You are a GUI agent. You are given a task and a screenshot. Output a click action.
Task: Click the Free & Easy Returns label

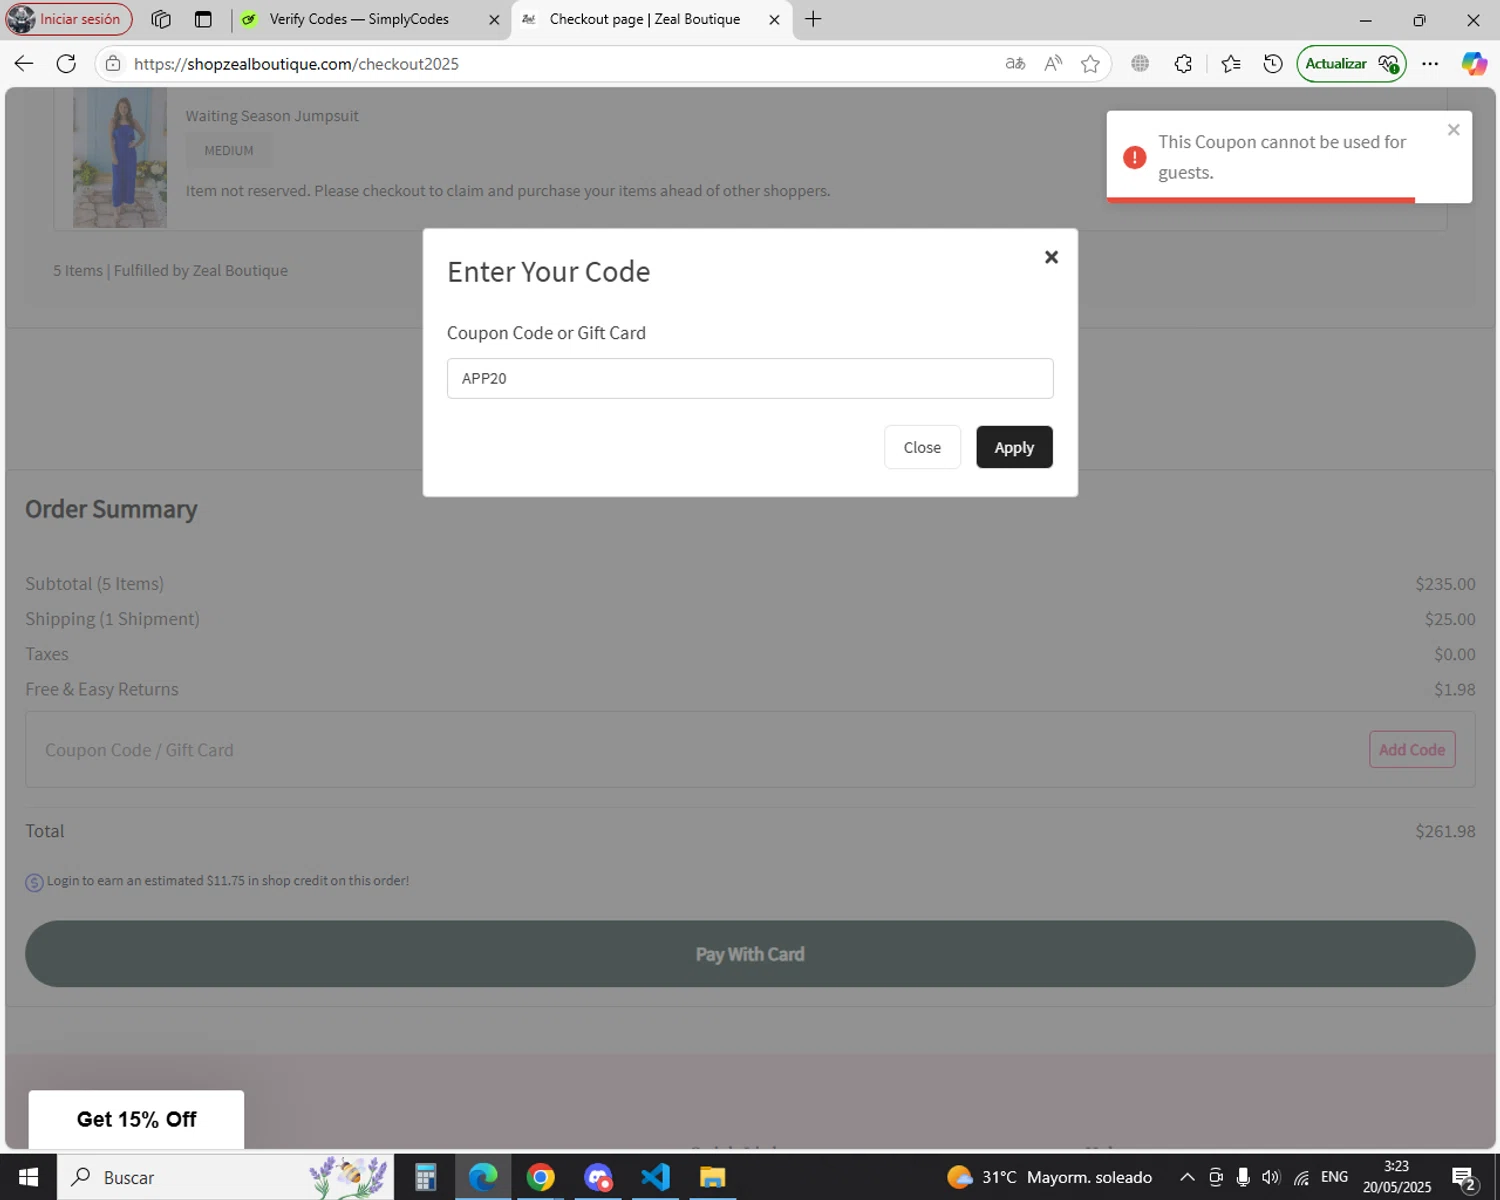(x=102, y=689)
